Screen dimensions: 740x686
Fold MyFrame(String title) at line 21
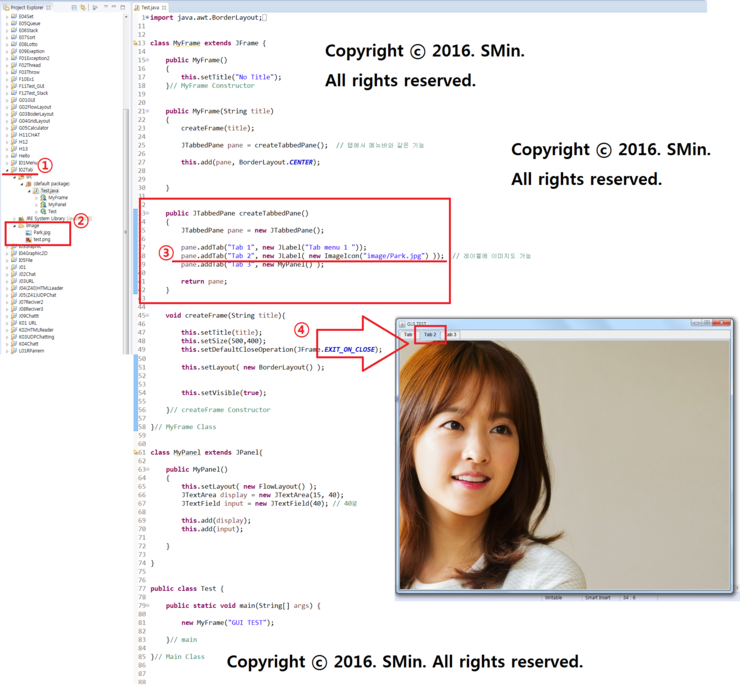pyautogui.click(x=147, y=111)
